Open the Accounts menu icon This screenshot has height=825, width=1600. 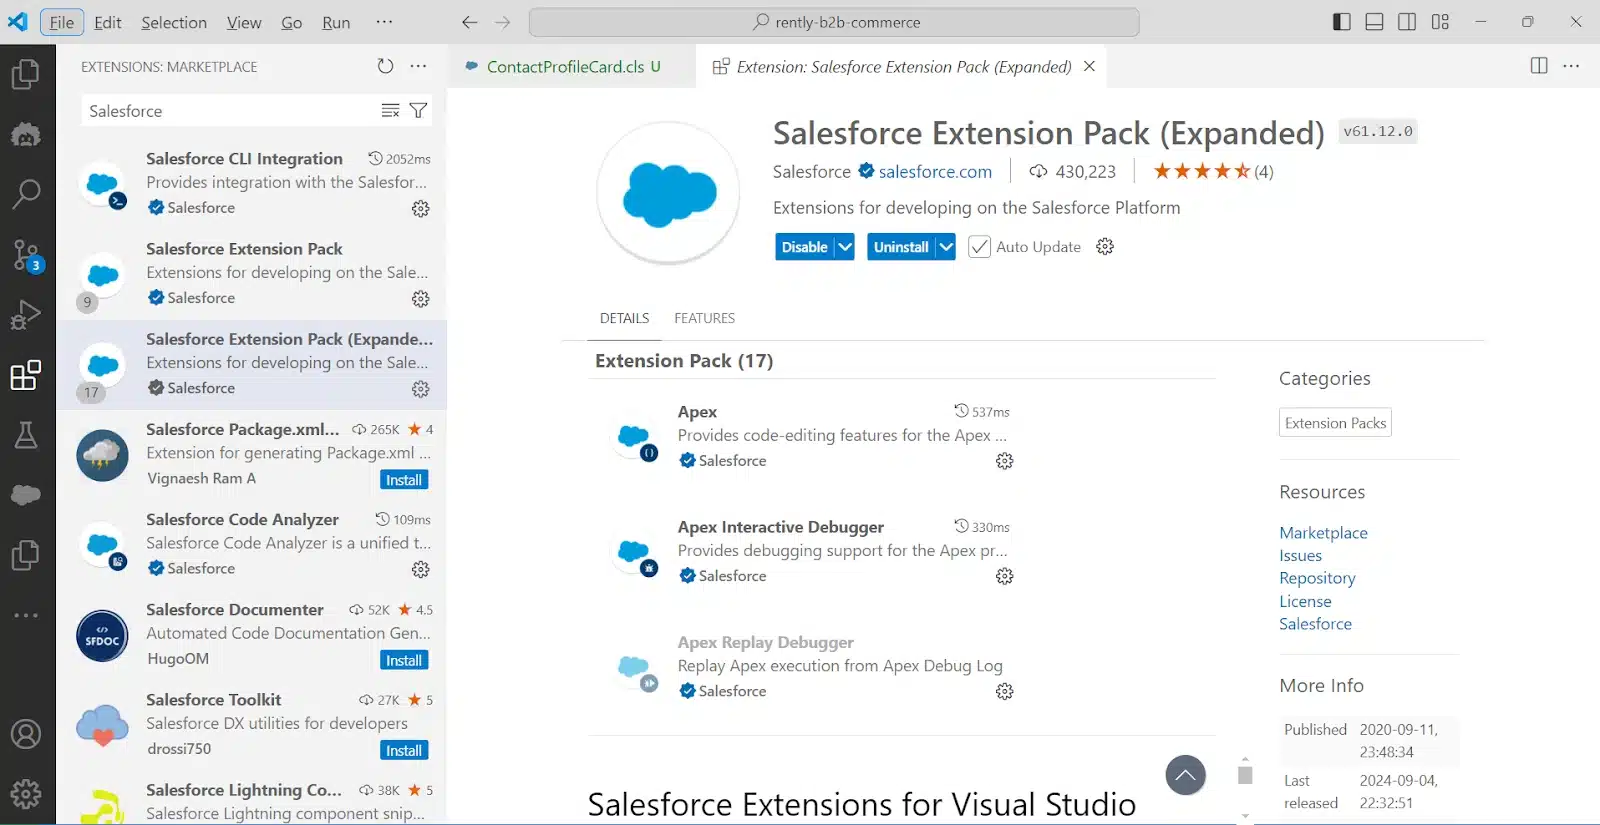tap(26, 734)
